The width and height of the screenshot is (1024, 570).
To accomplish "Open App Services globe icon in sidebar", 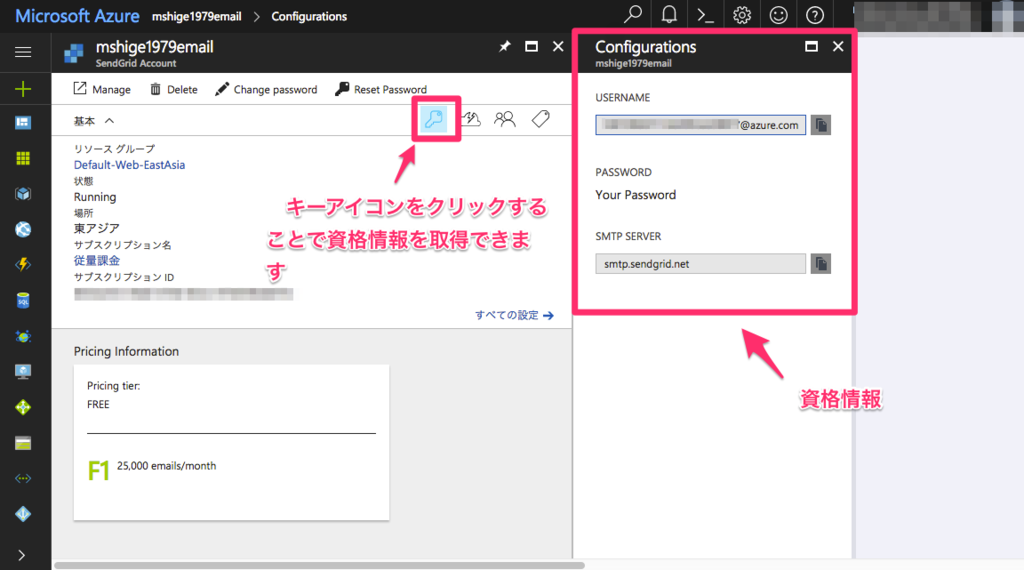I will (x=23, y=229).
